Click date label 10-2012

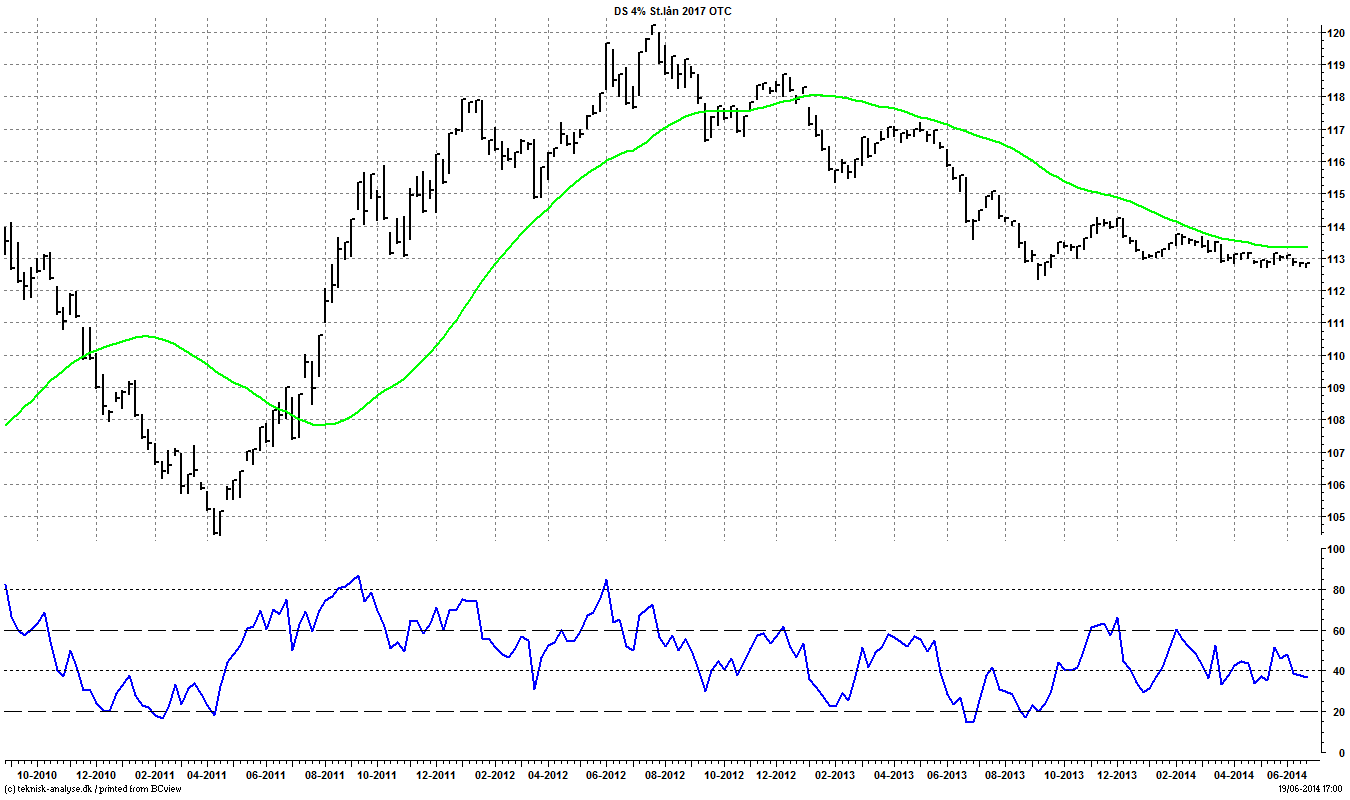pos(725,774)
